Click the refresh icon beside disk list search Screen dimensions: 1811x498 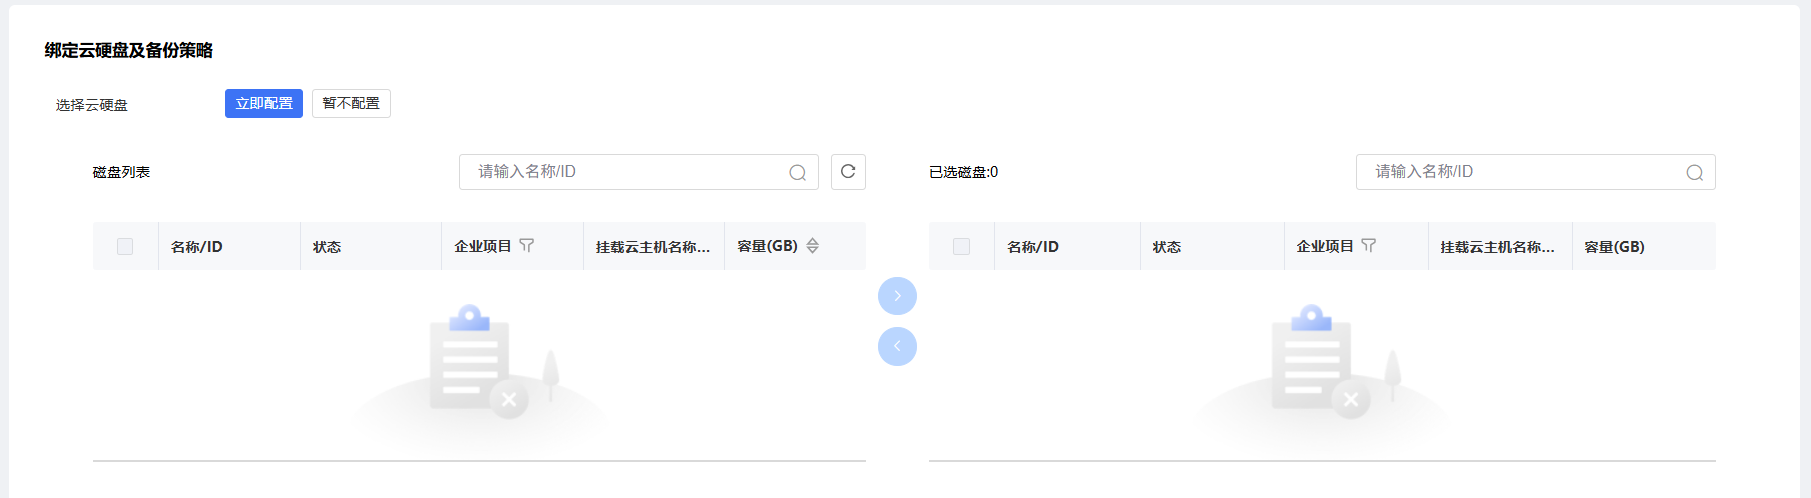click(x=848, y=172)
